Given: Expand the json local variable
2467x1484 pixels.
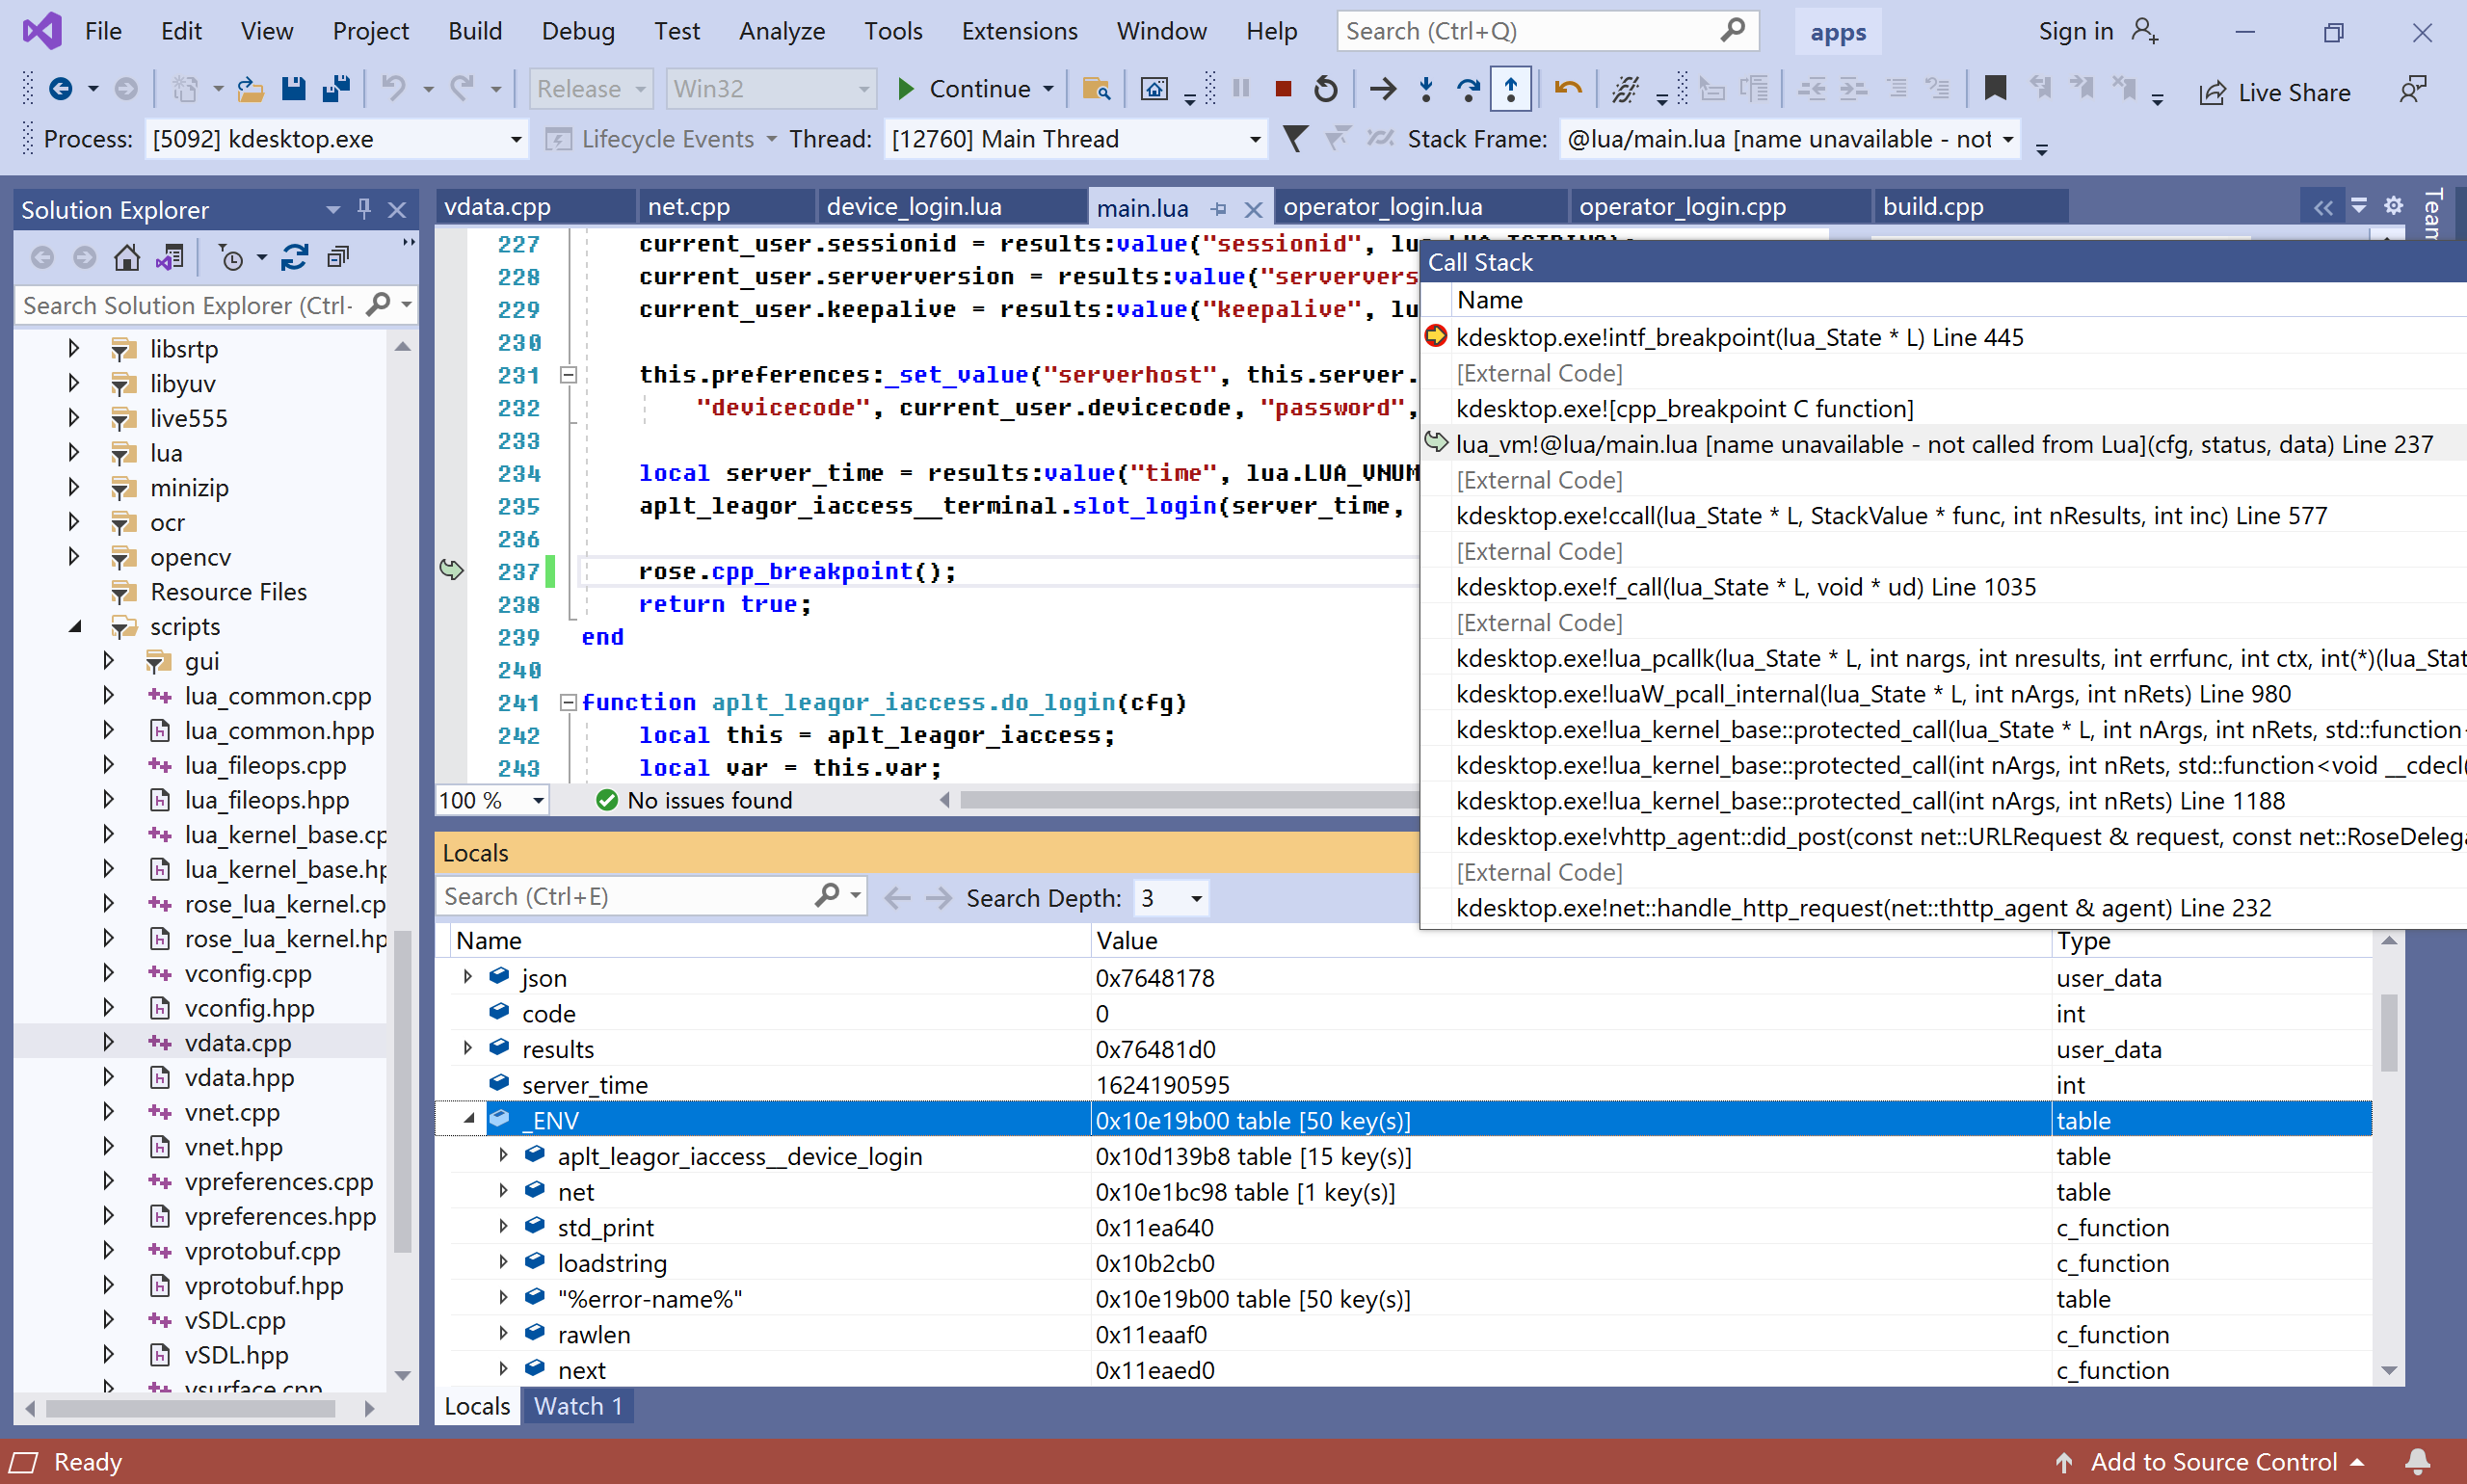Looking at the screenshot, I should pyautogui.click(x=467, y=977).
